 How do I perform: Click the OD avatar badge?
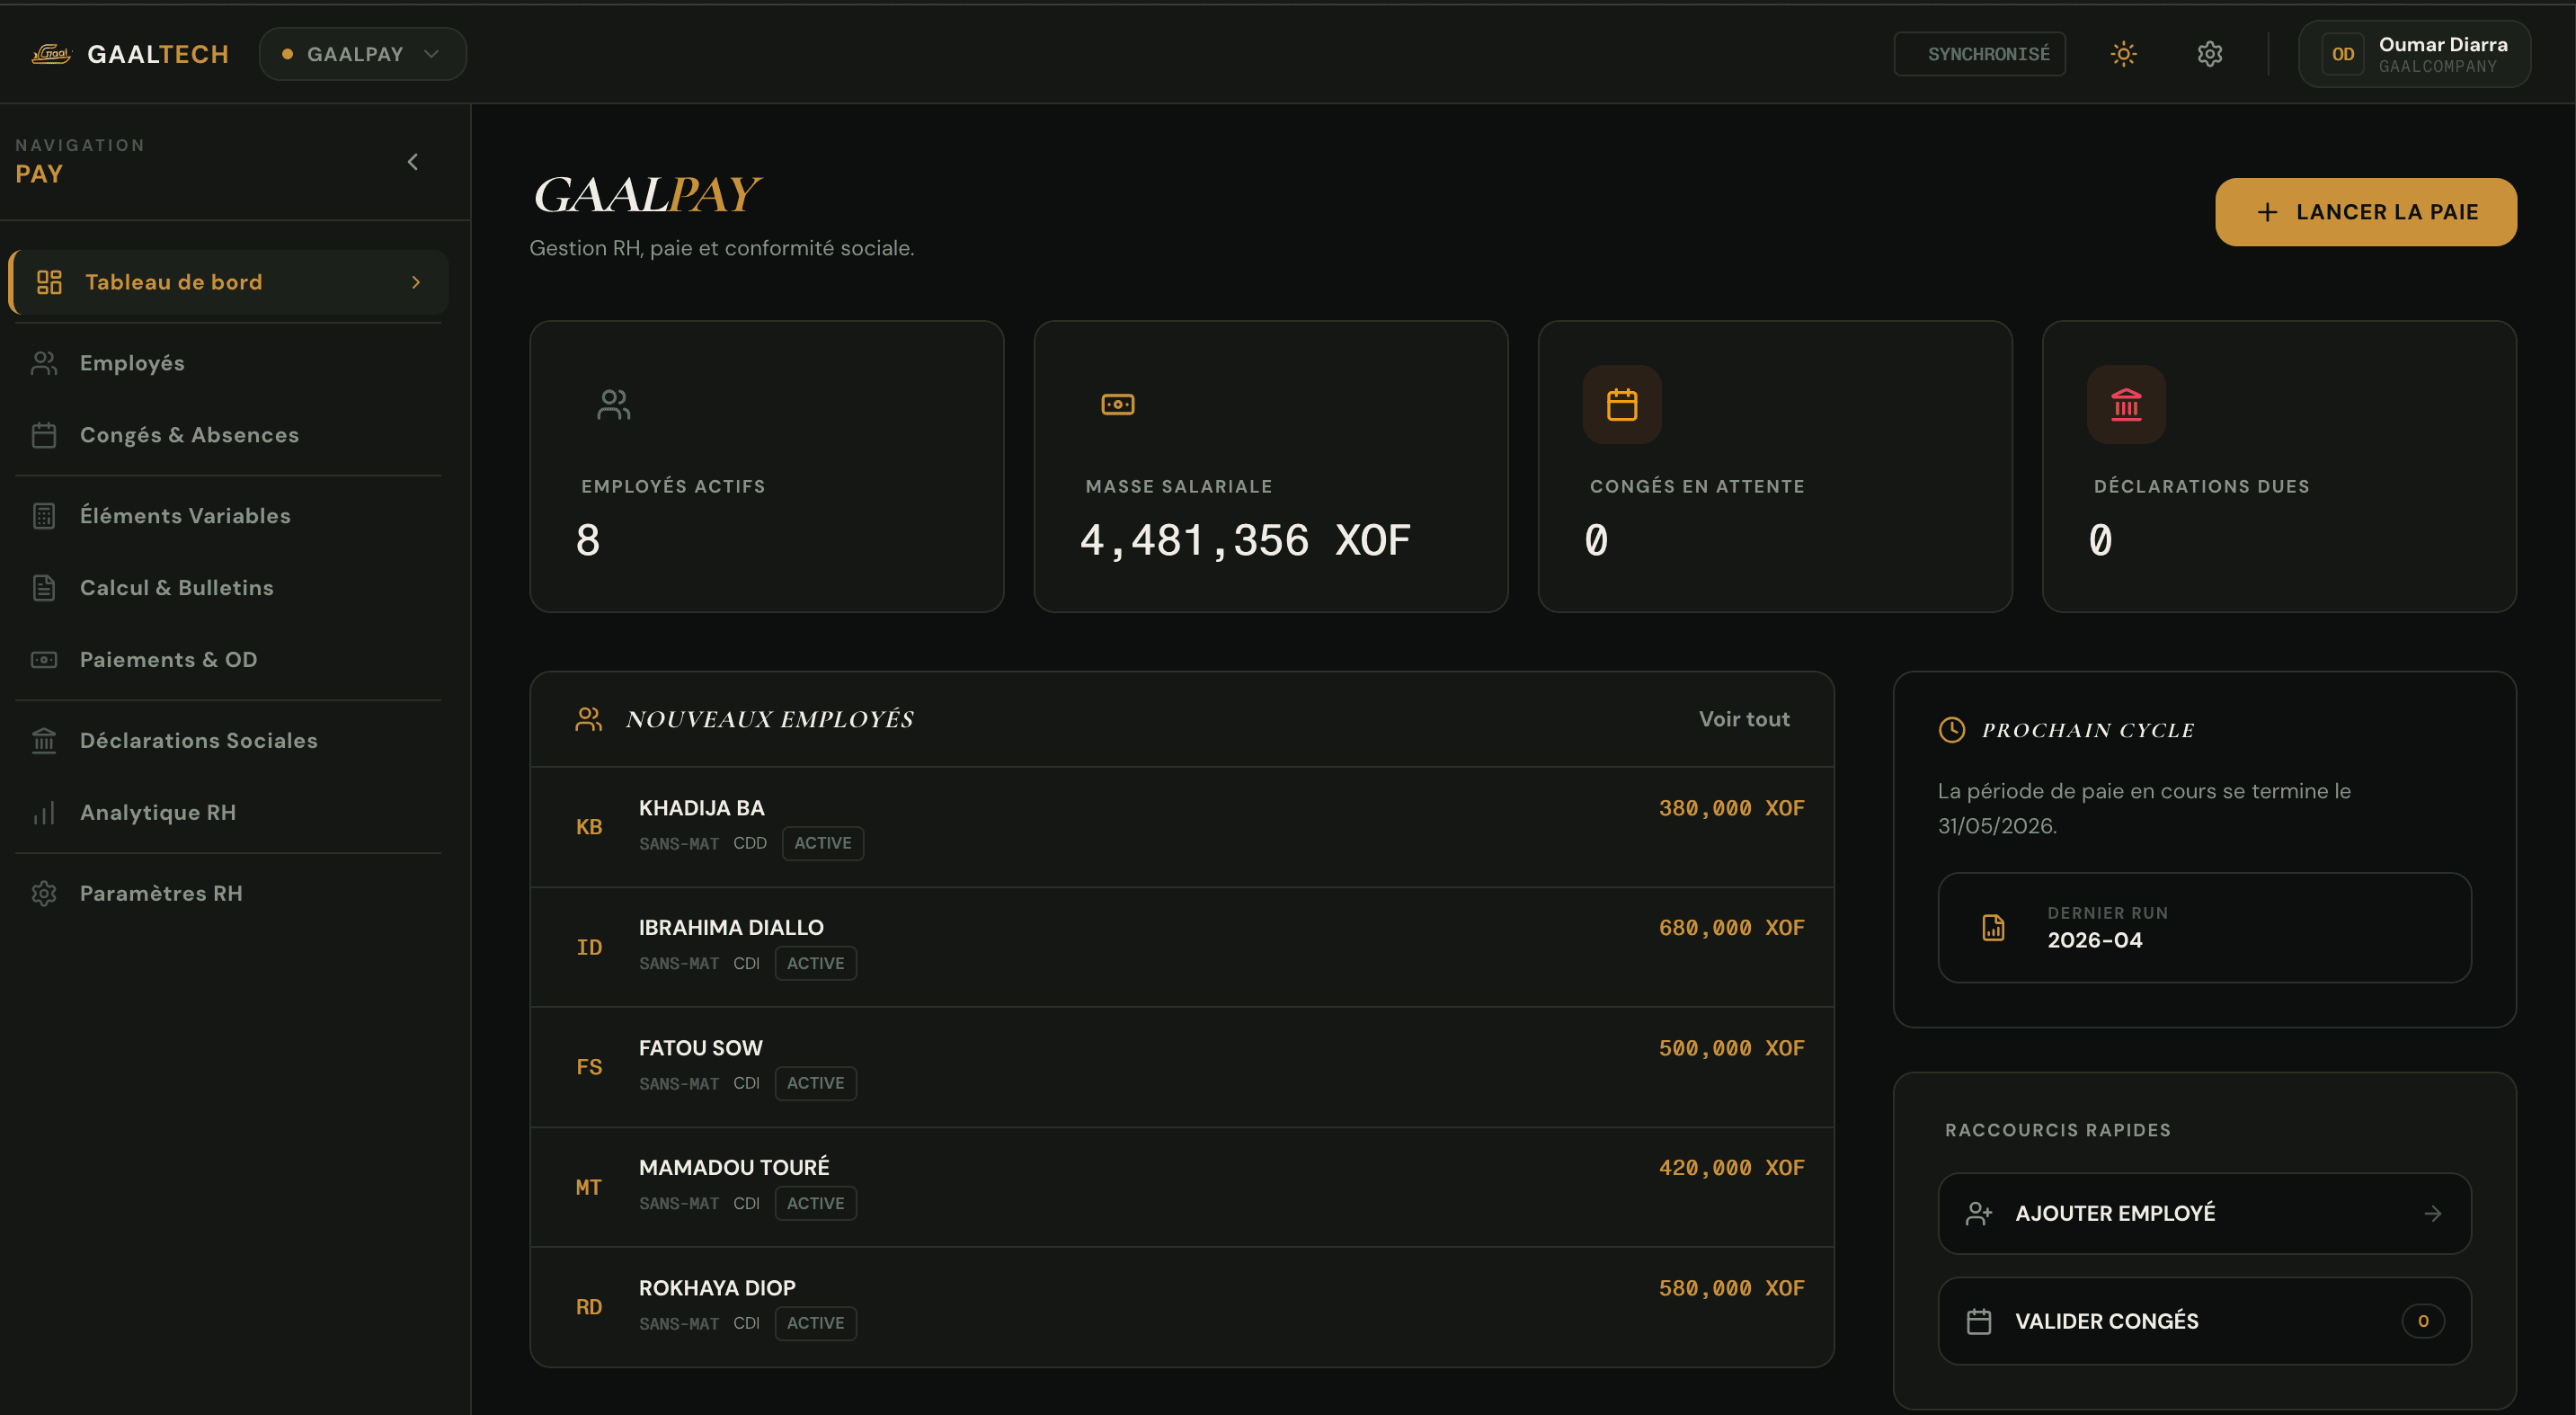pos(2342,54)
